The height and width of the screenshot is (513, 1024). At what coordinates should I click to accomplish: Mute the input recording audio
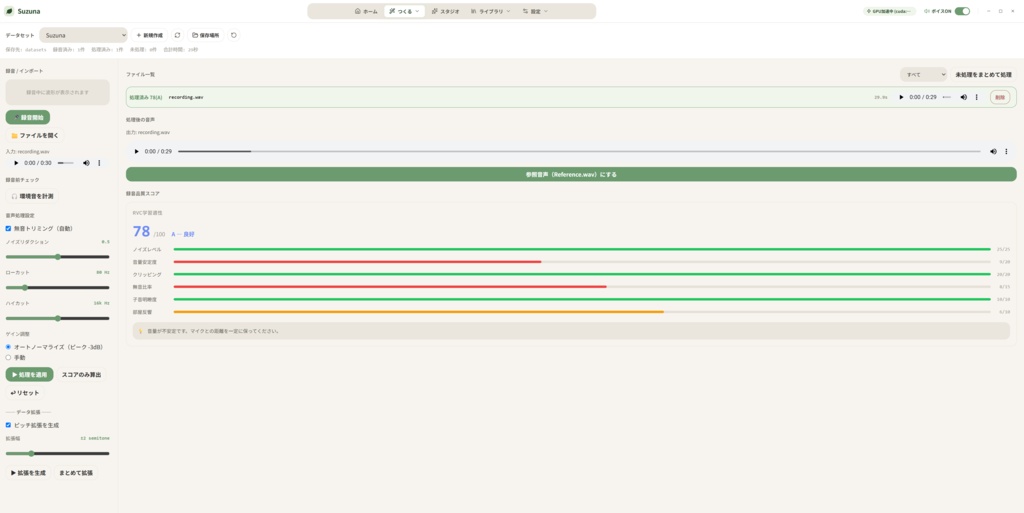coord(86,163)
